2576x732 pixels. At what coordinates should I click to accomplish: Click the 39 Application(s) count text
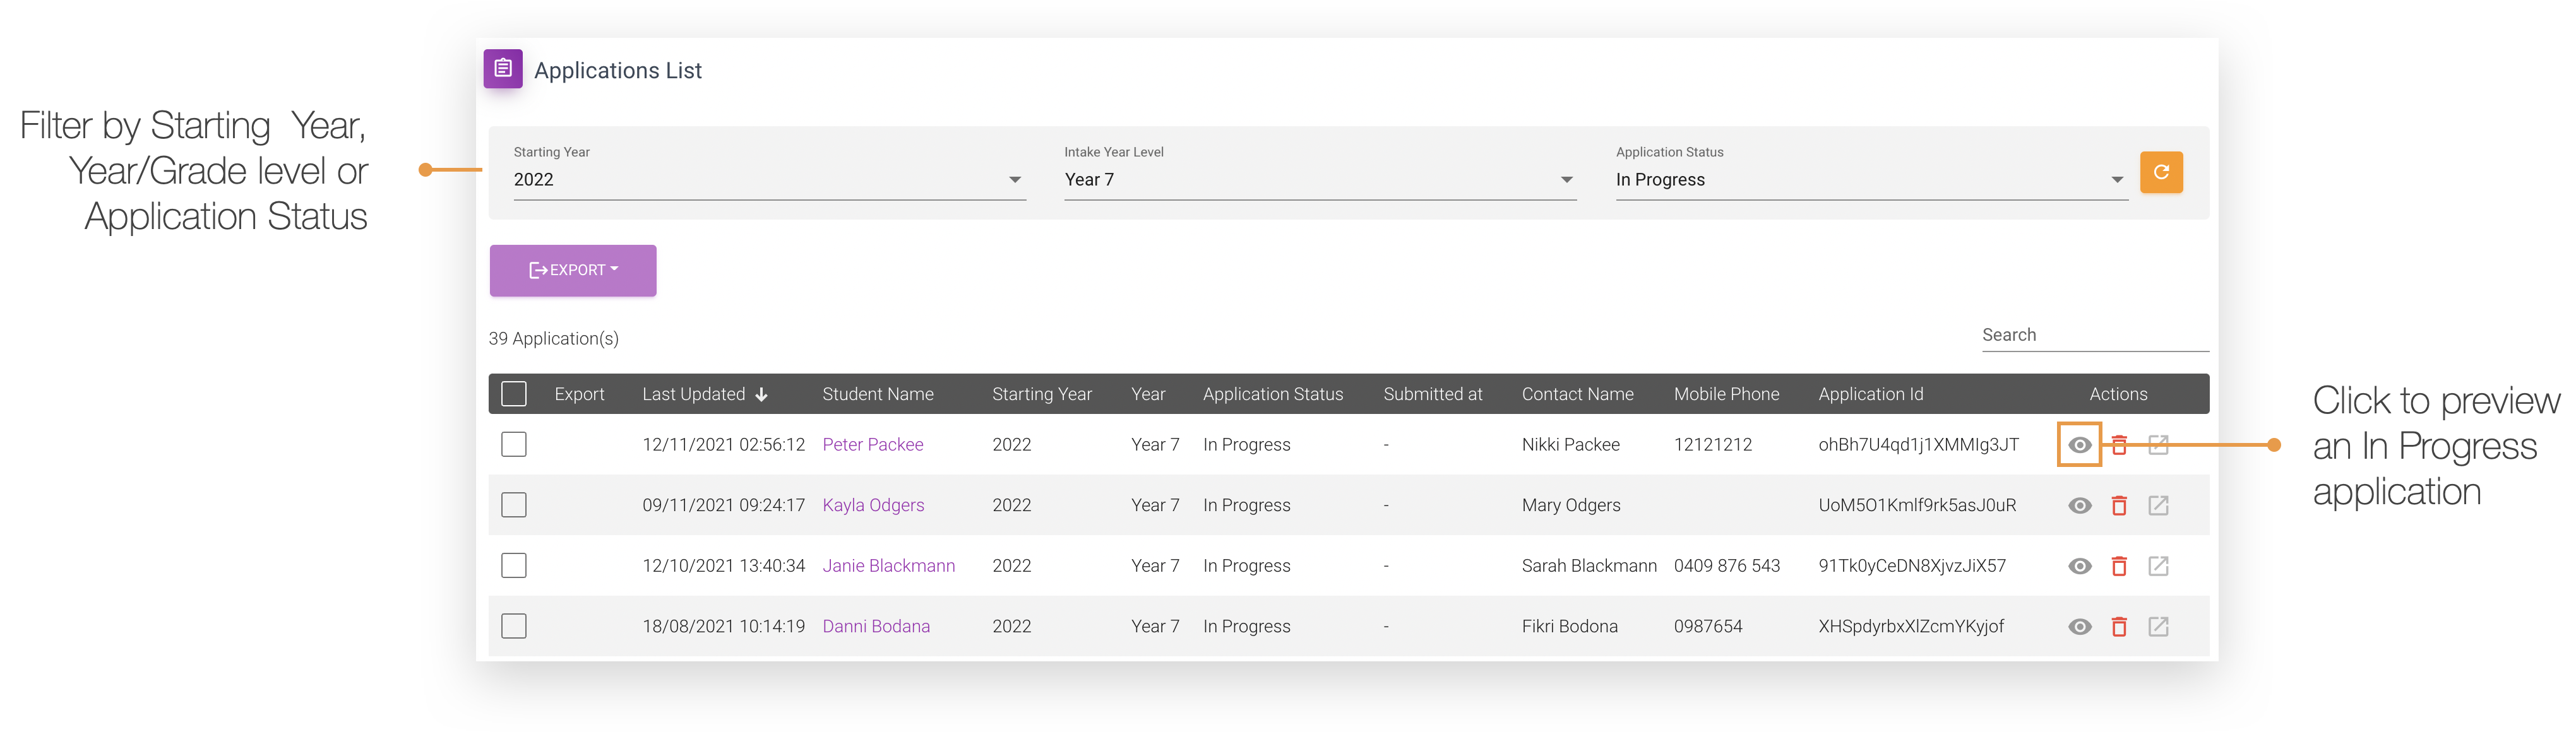(553, 338)
